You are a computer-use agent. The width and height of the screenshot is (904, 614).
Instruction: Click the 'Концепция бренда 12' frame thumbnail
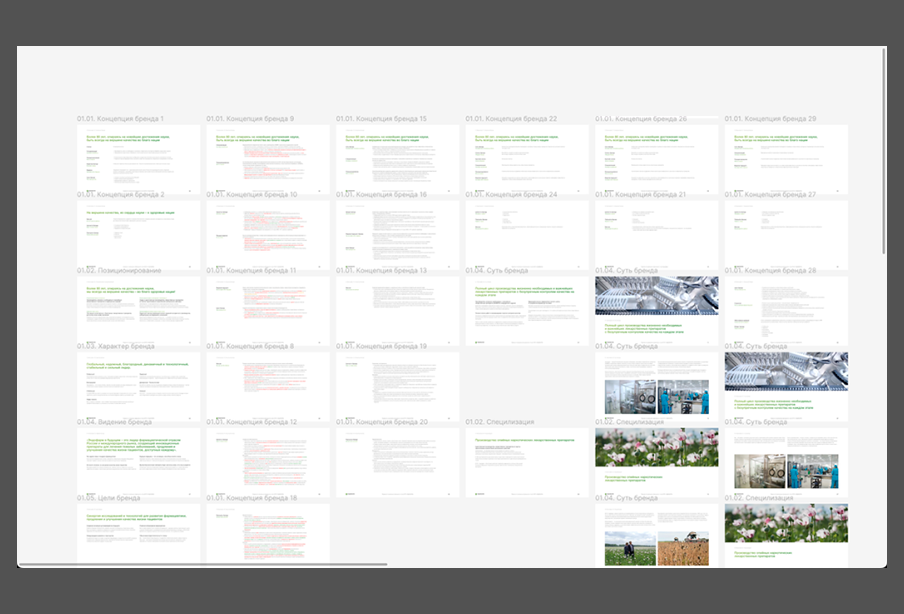click(x=267, y=462)
